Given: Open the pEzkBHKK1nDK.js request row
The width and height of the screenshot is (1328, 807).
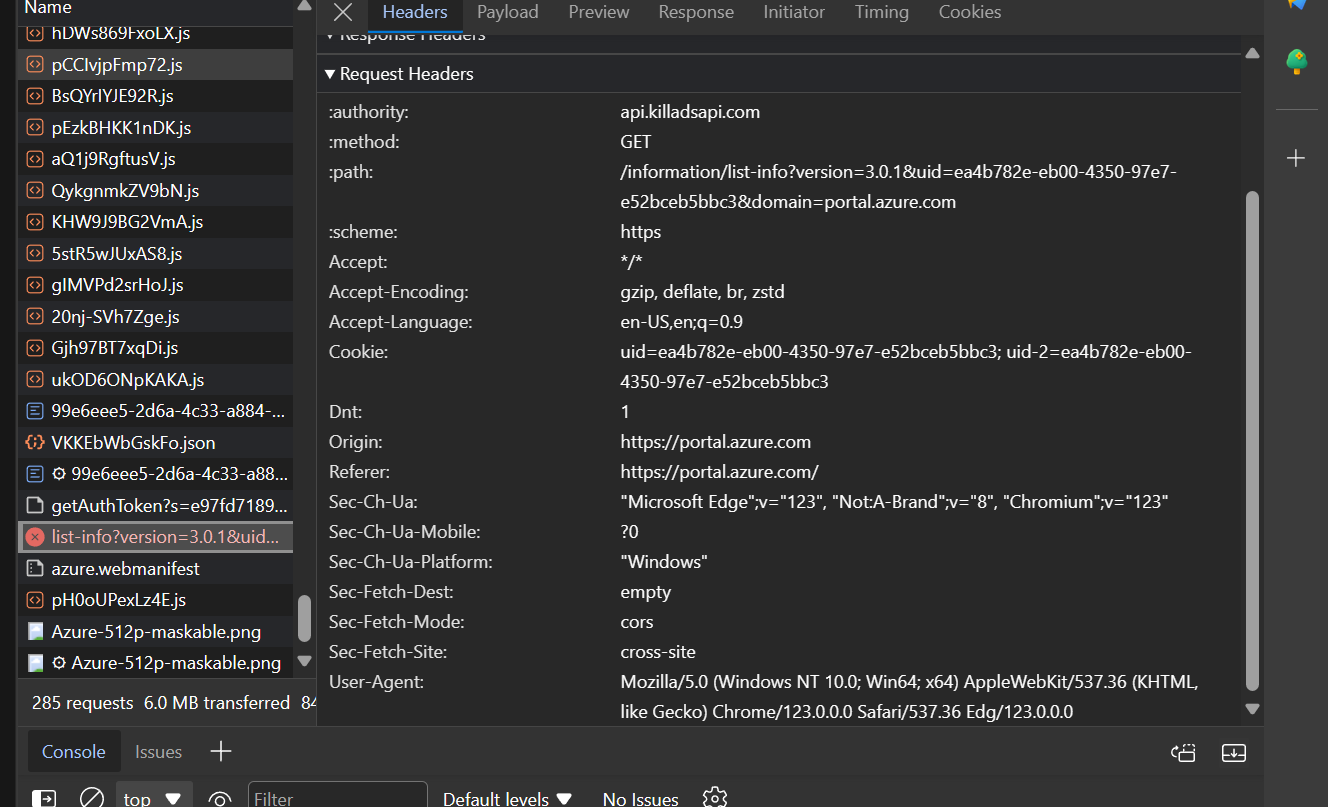Looking at the screenshot, I should pos(155,128).
